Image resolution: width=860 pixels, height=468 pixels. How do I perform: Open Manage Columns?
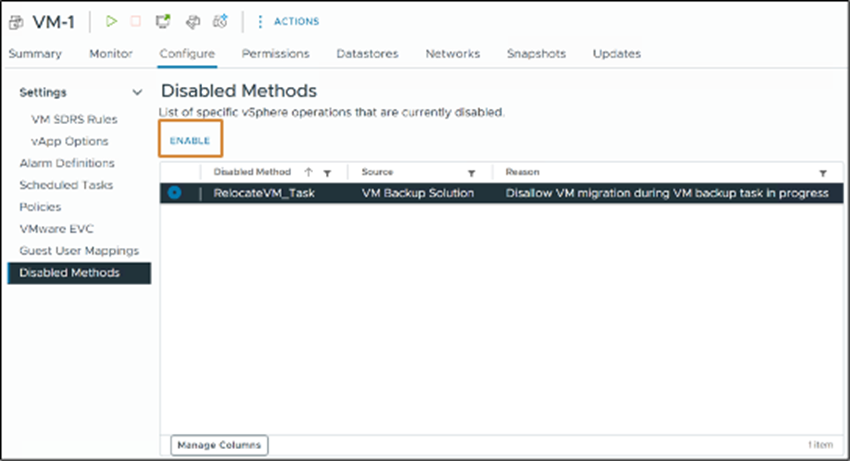(219, 445)
